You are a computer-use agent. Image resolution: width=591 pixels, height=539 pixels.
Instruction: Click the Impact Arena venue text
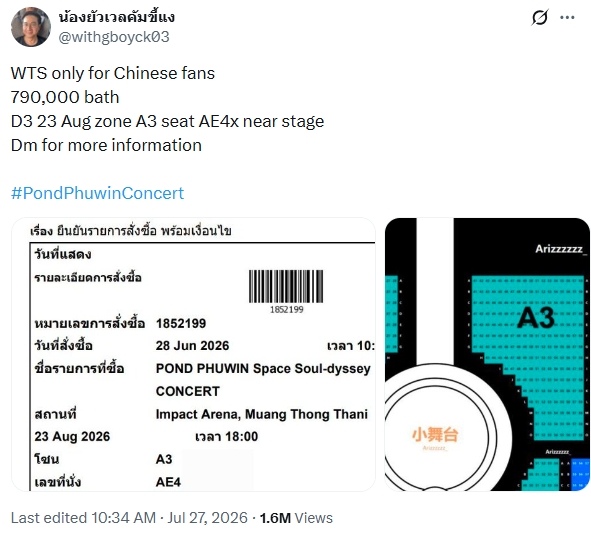[262, 414]
